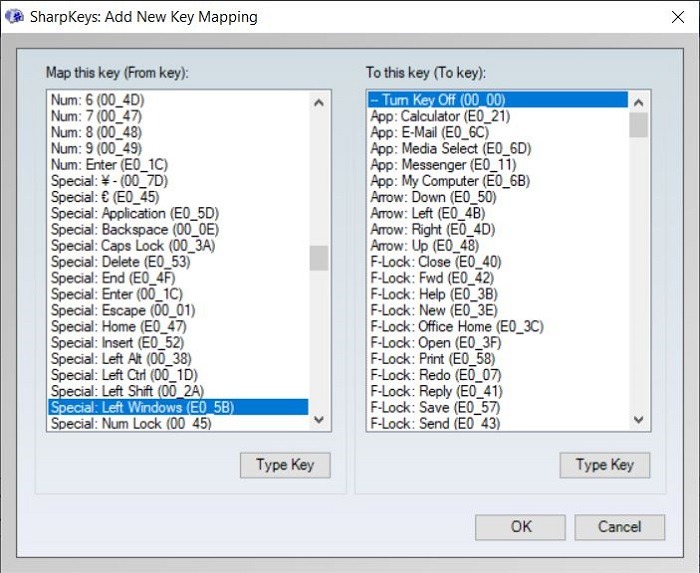Select Special: Caps Lock (00_3A) entry
This screenshot has height=573, width=700.
178,245
